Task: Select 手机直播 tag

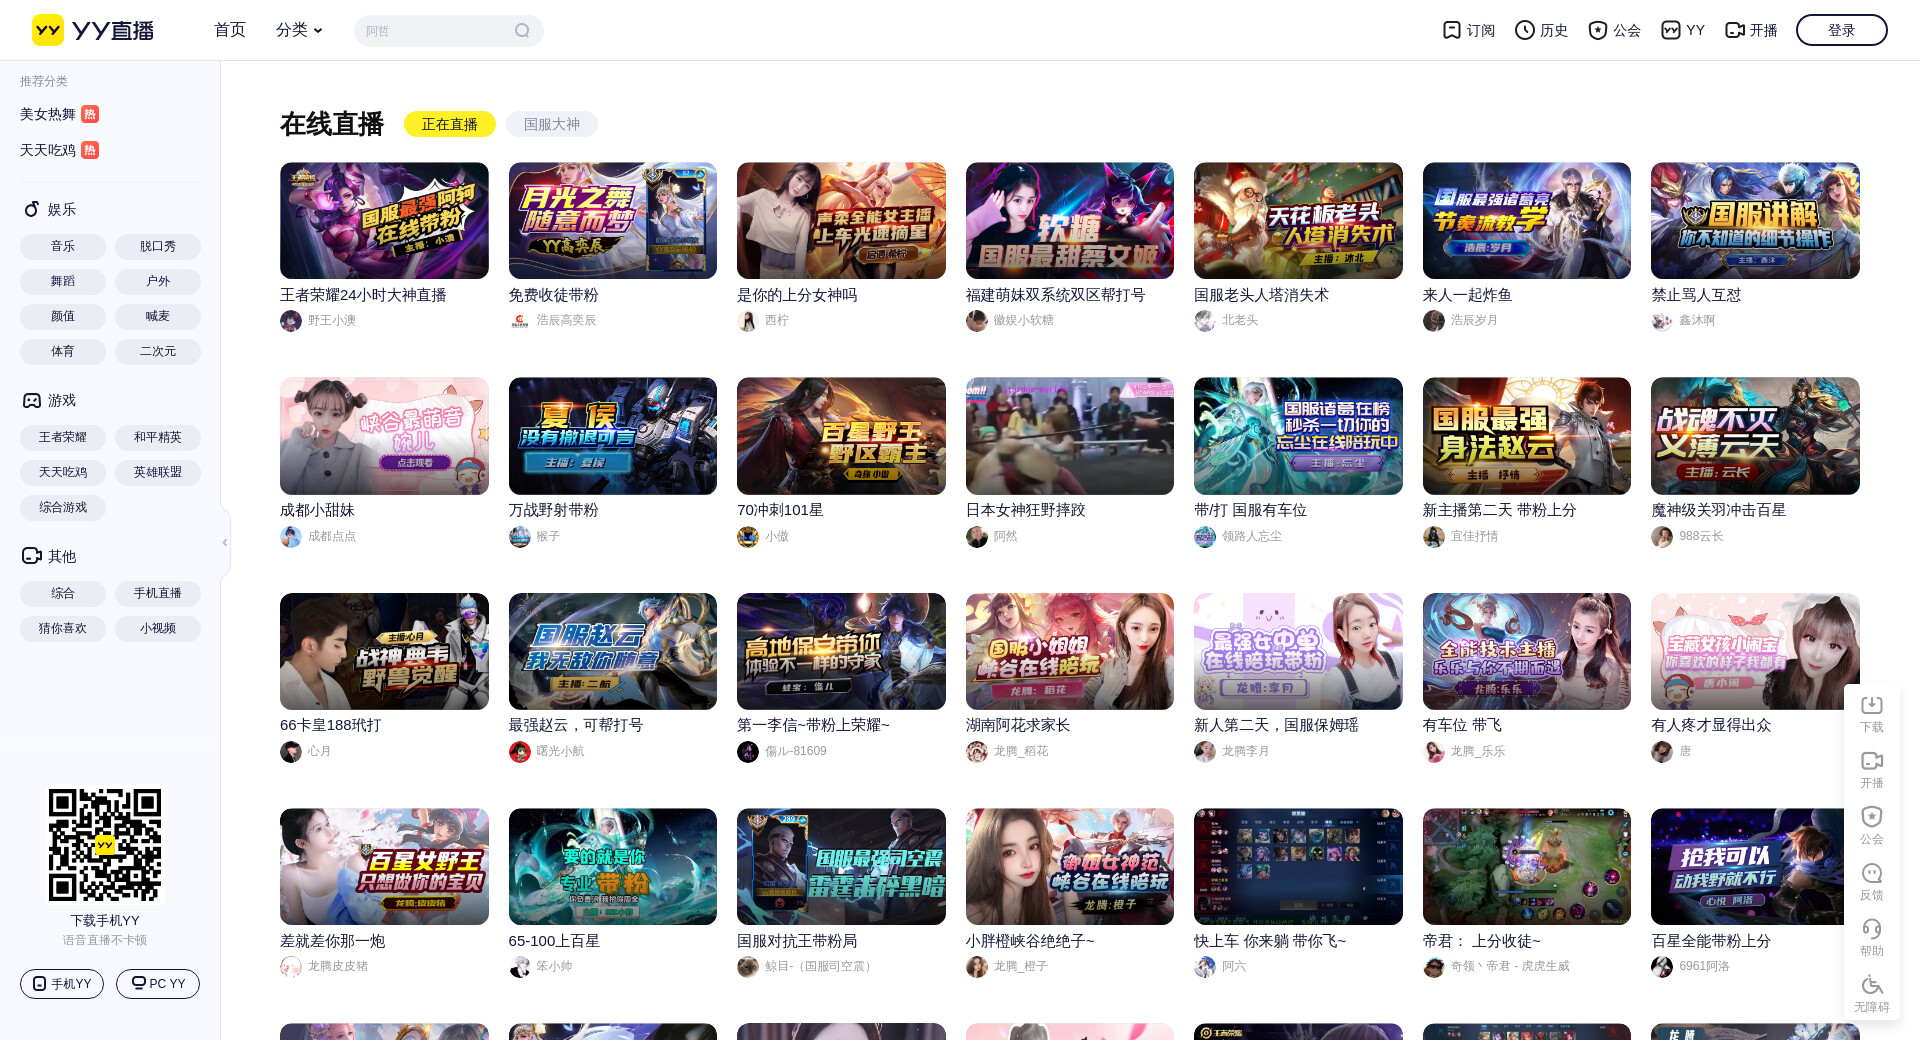Action: 158,593
